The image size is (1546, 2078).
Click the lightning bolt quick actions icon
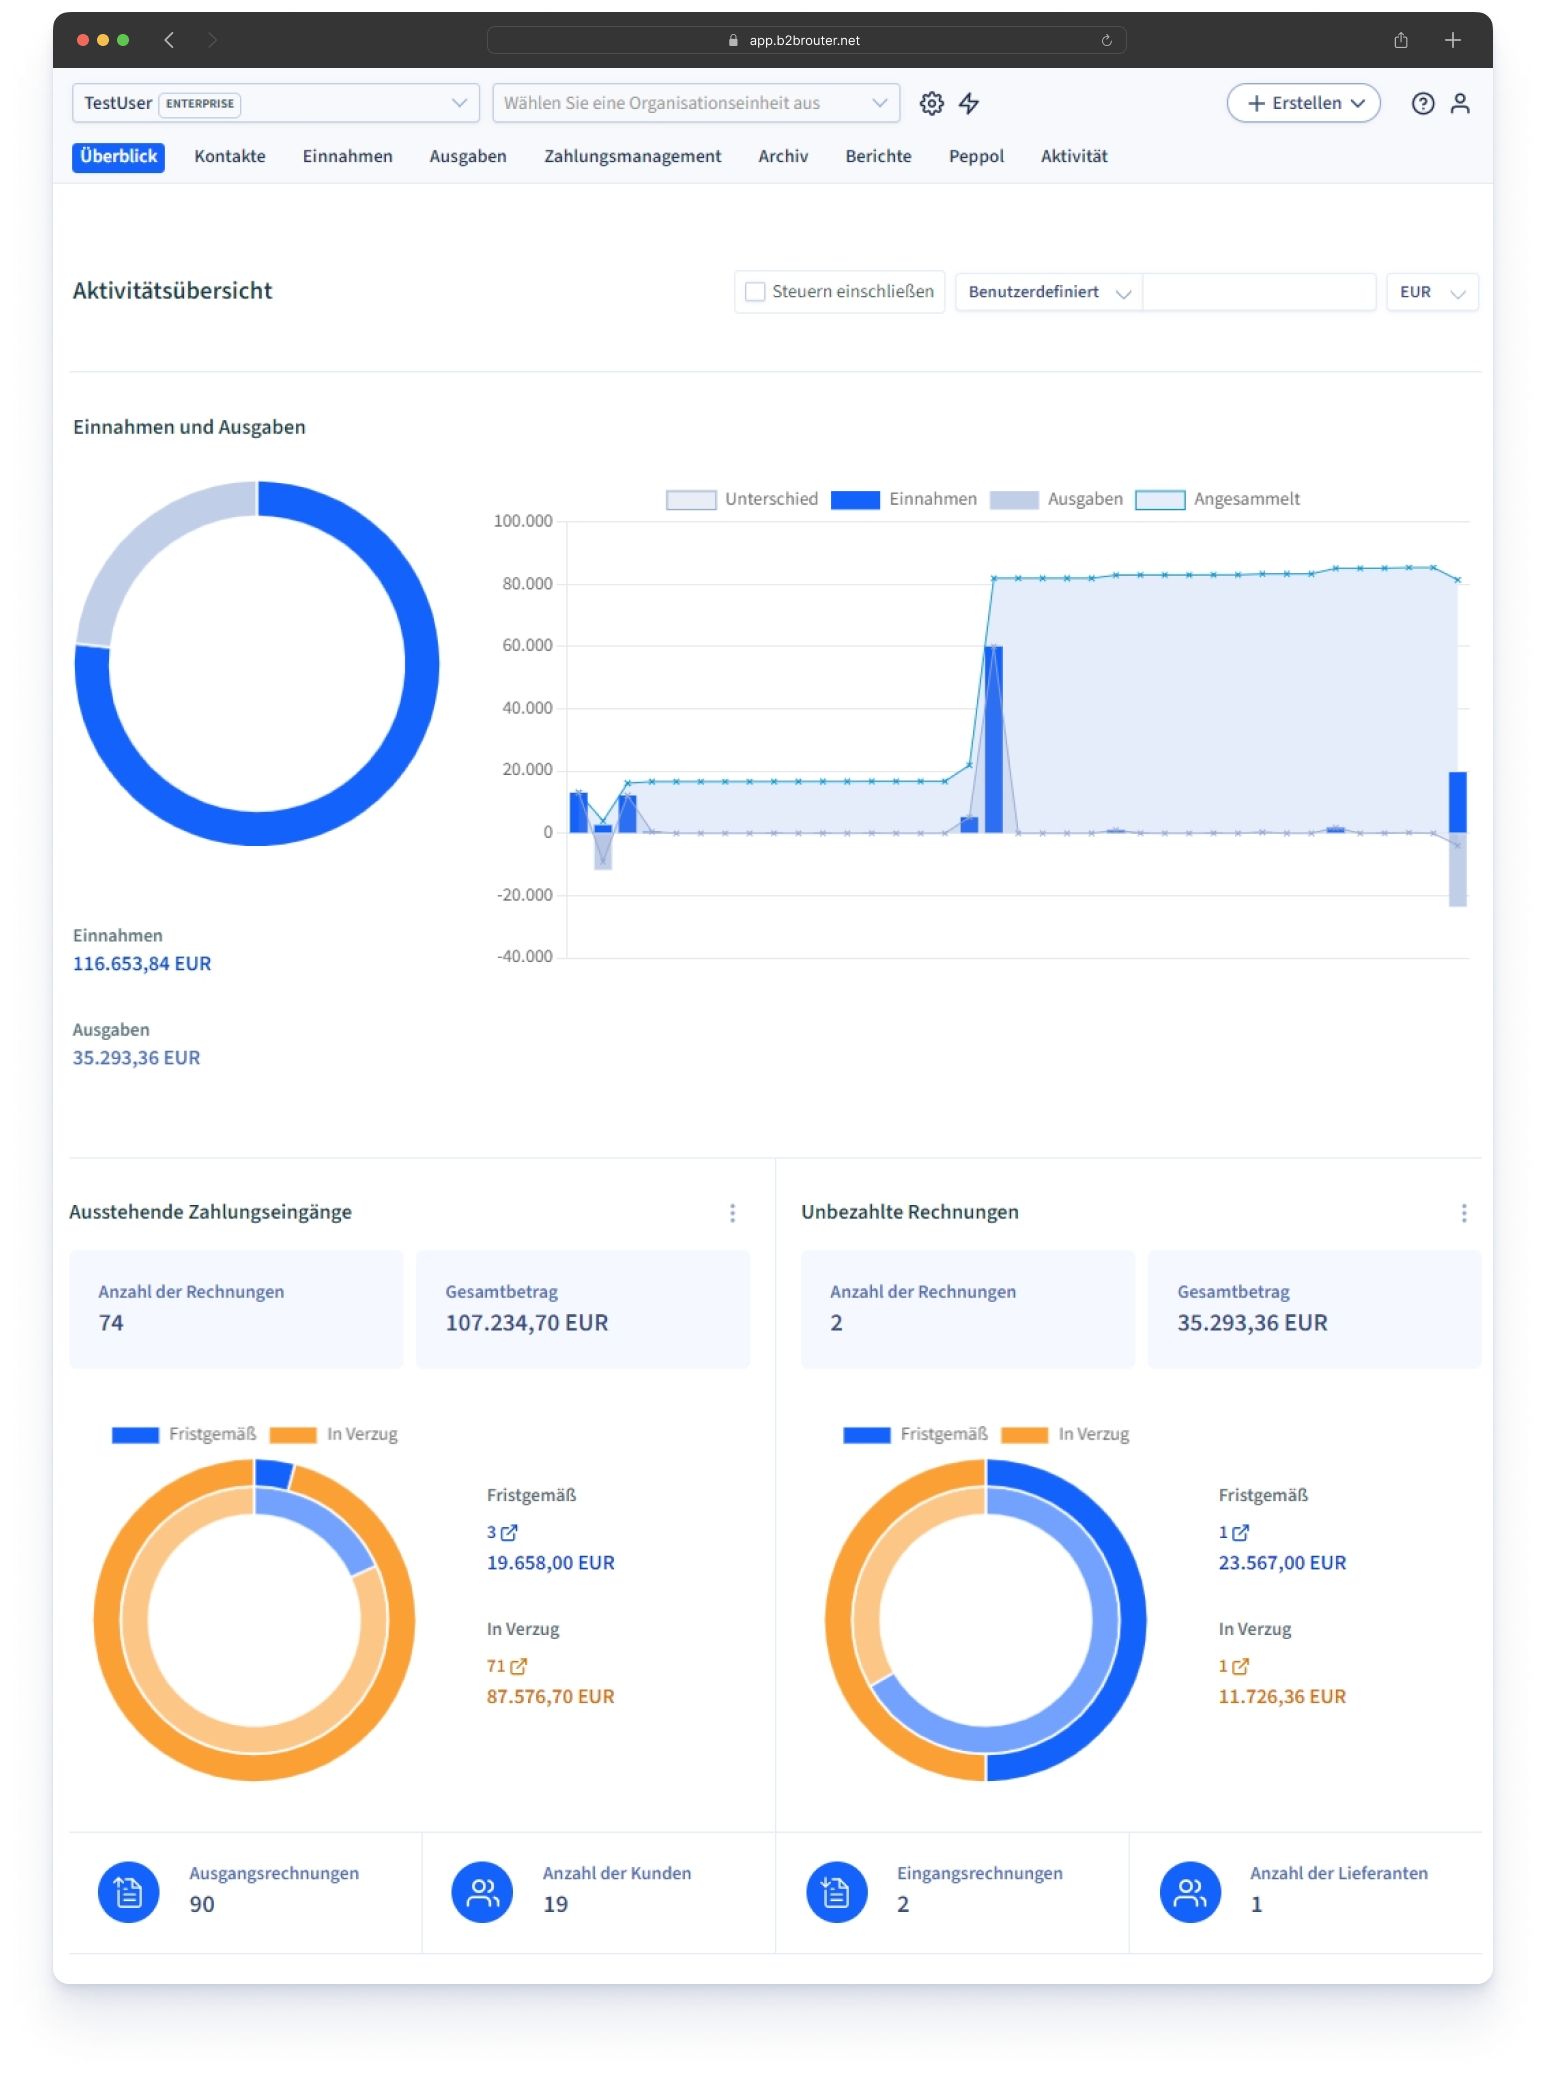point(969,103)
